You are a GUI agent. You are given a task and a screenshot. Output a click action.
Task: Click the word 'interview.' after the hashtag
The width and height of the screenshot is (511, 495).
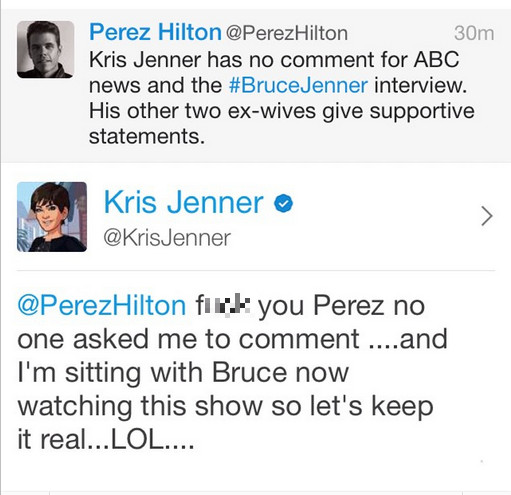420,85
